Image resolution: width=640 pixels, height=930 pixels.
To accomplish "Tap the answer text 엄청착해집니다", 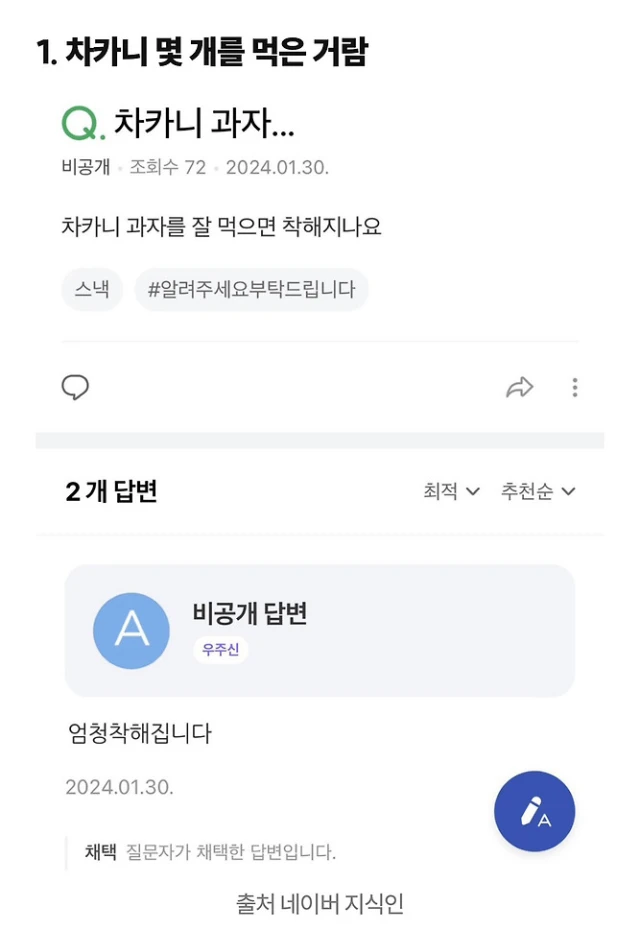I will click(x=140, y=733).
